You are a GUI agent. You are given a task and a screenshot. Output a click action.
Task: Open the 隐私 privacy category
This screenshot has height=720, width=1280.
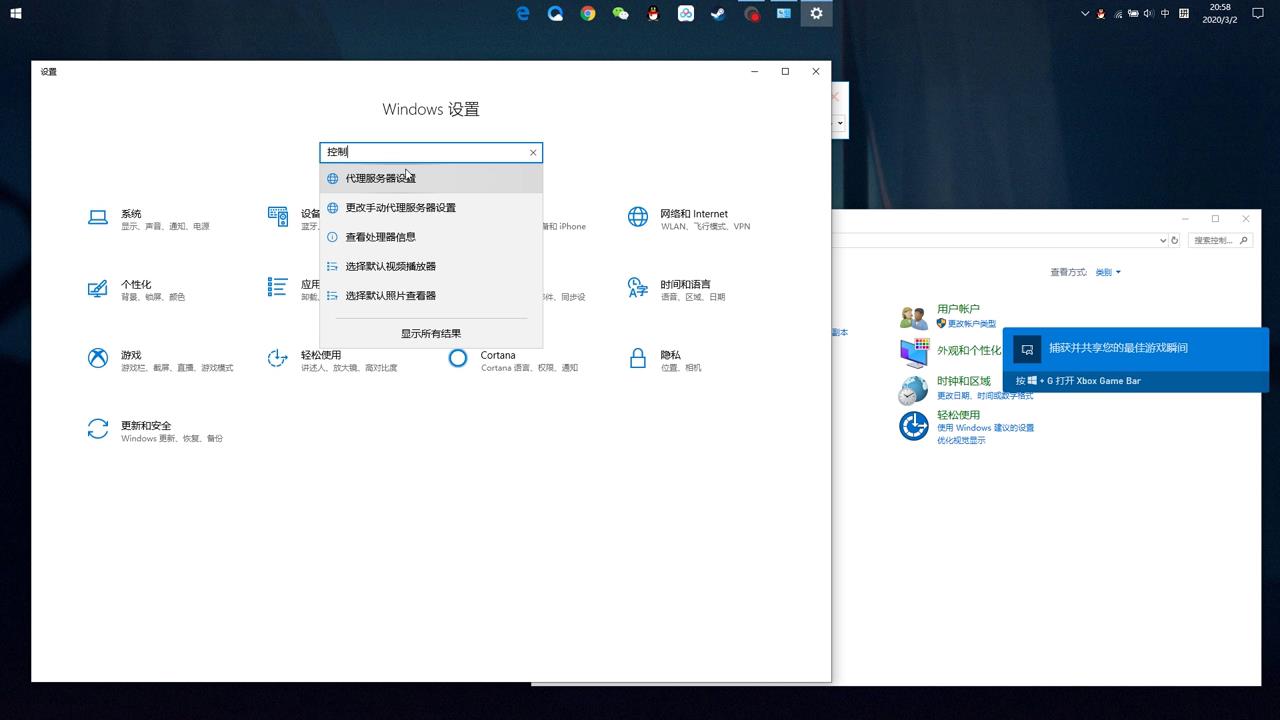664,360
